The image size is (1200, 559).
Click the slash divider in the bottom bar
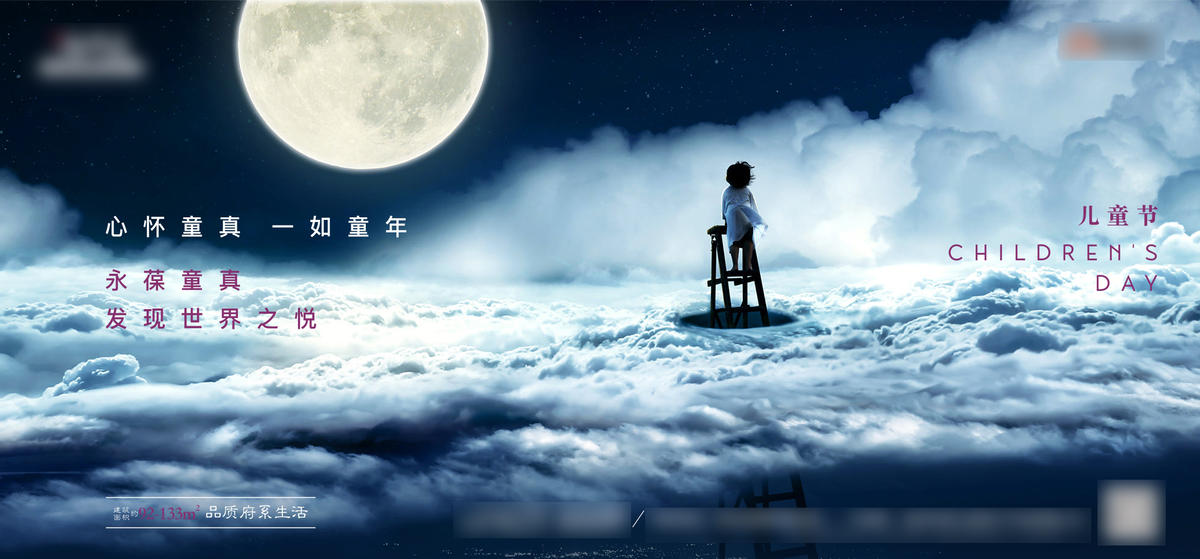tap(638, 519)
